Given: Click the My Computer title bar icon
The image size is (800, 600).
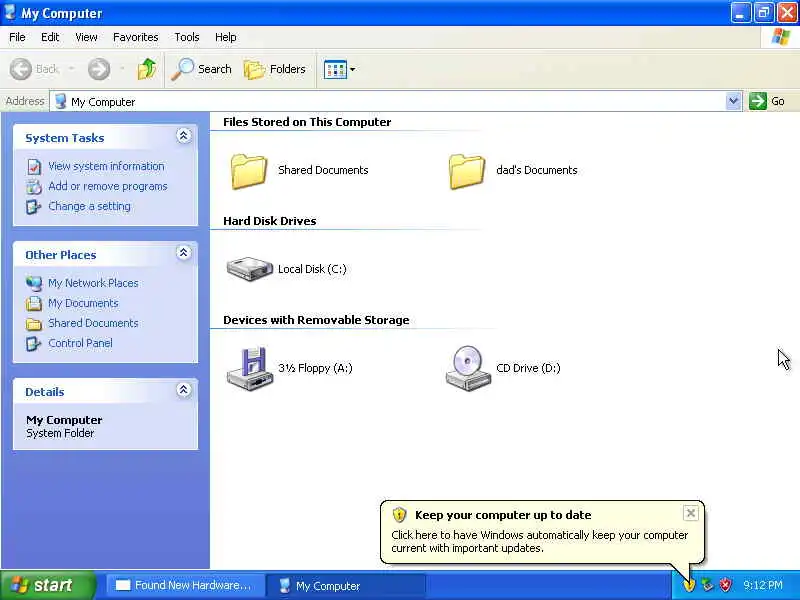Looking at the screenshot, I should 10,12.
